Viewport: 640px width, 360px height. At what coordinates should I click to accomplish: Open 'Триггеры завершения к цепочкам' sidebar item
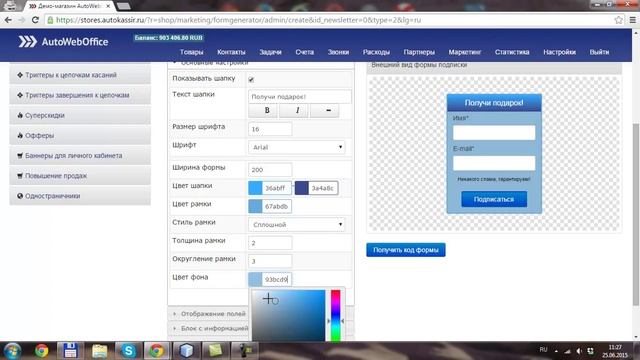(80, 95)
